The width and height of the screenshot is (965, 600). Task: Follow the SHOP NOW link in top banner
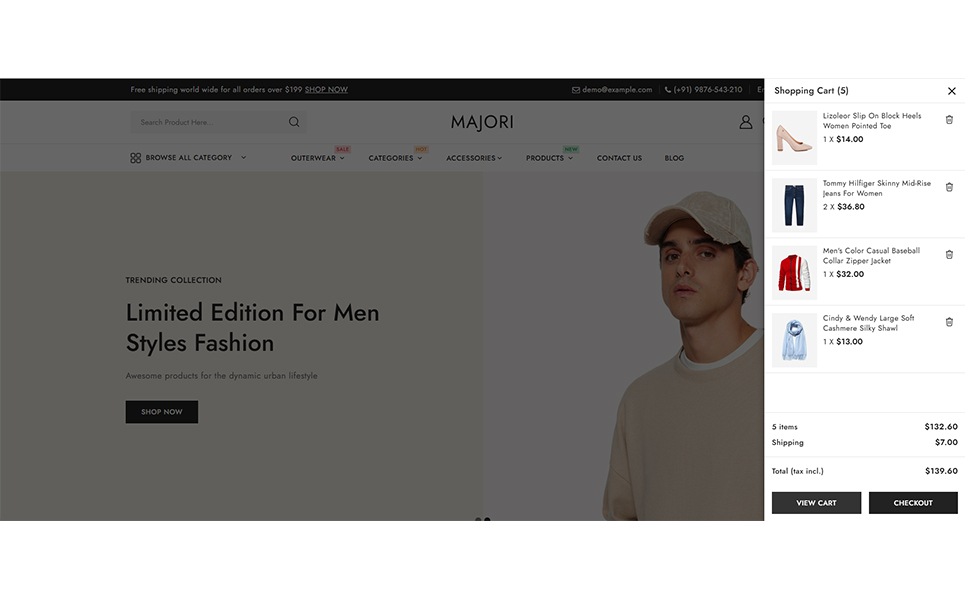pyautogui.click(x=326, y=90)
